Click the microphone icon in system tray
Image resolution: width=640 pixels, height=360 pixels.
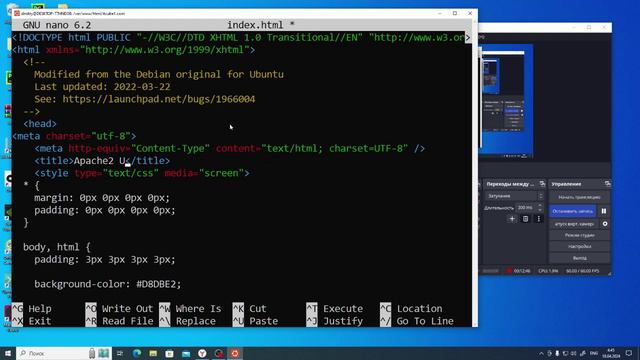[557, 353]
